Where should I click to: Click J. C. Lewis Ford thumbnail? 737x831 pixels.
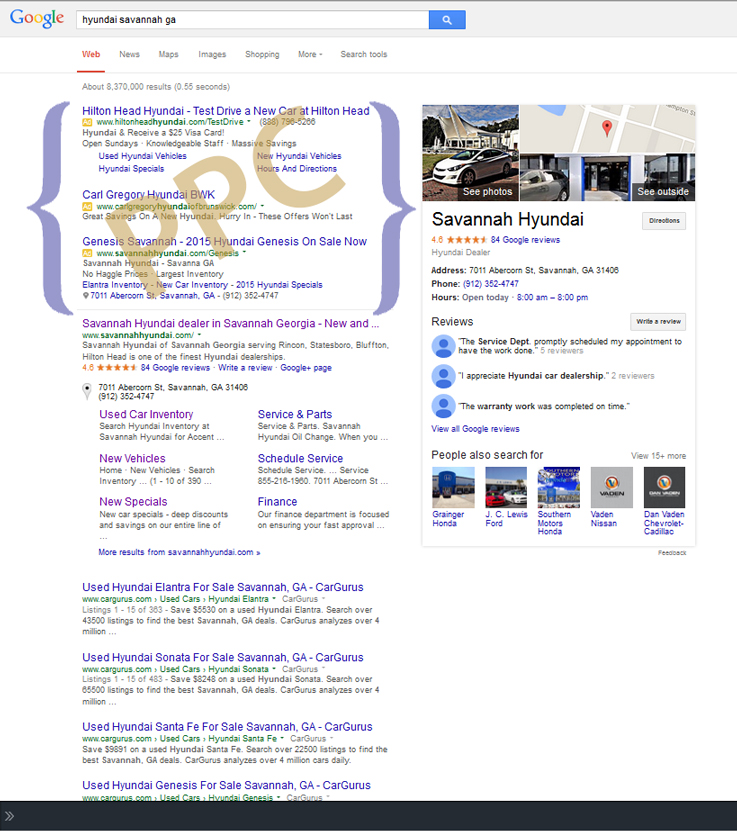point(506,488)
